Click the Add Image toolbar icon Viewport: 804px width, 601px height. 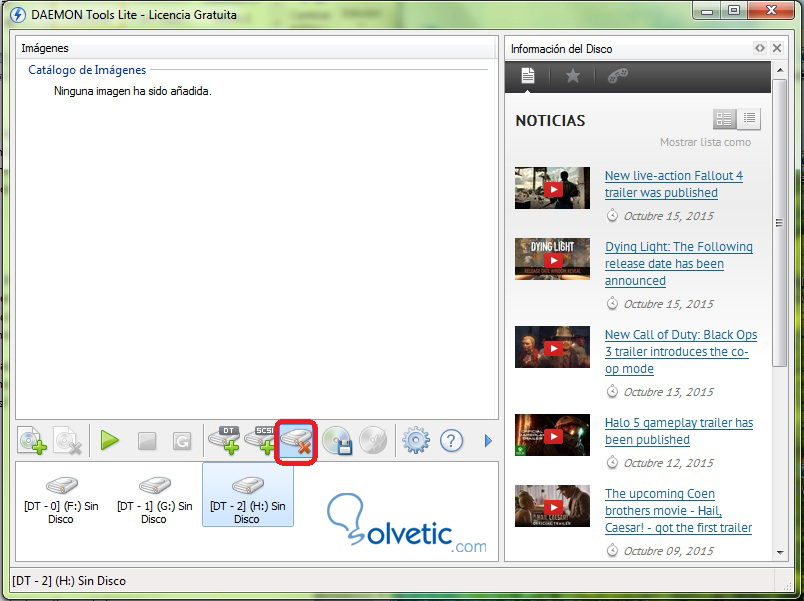[x=32, y=441]
